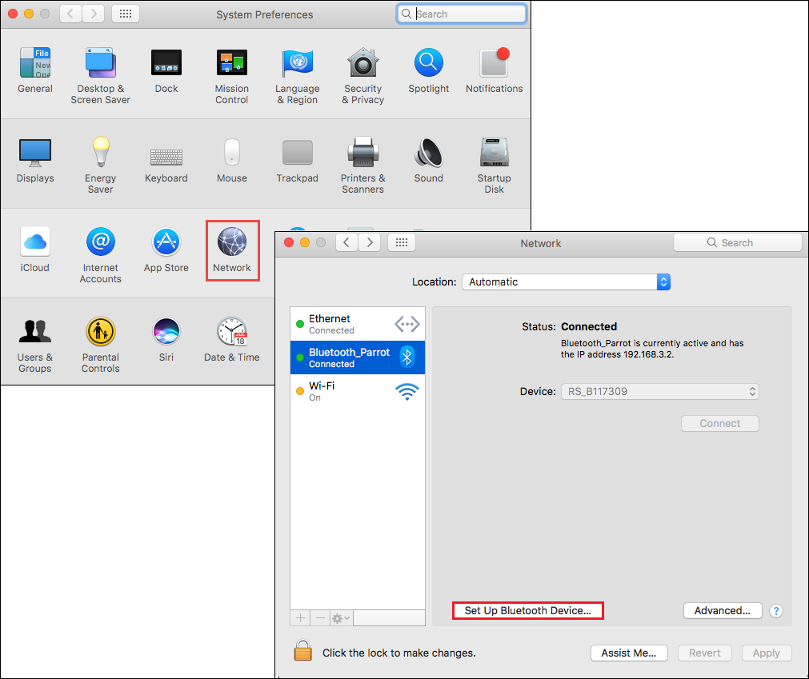Select Wi-Fi in the network services list
The width and height of the screenshot is (809, 679).
(357, 391)
